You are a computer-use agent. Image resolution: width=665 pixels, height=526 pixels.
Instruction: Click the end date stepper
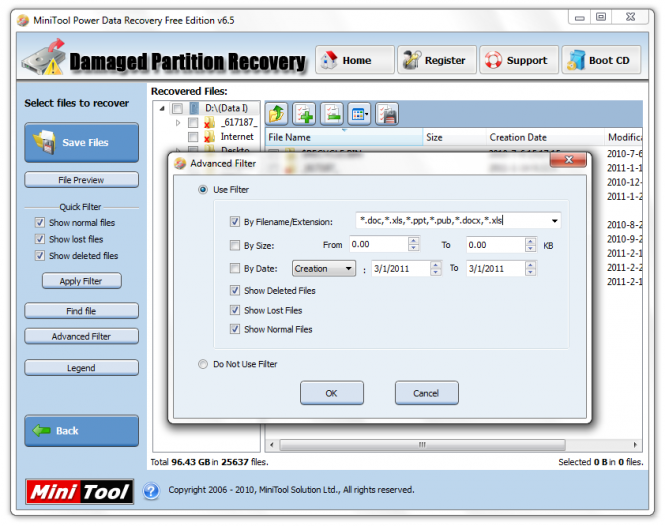point(530,268)
